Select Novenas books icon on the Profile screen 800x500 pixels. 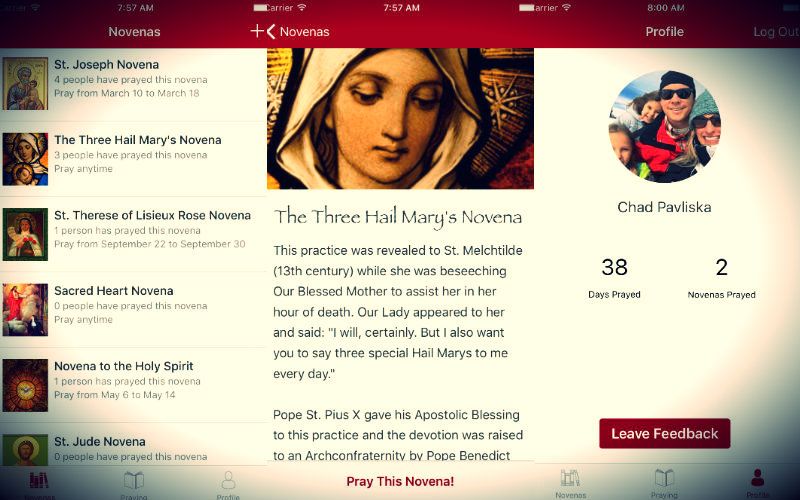tap(571, 479)
